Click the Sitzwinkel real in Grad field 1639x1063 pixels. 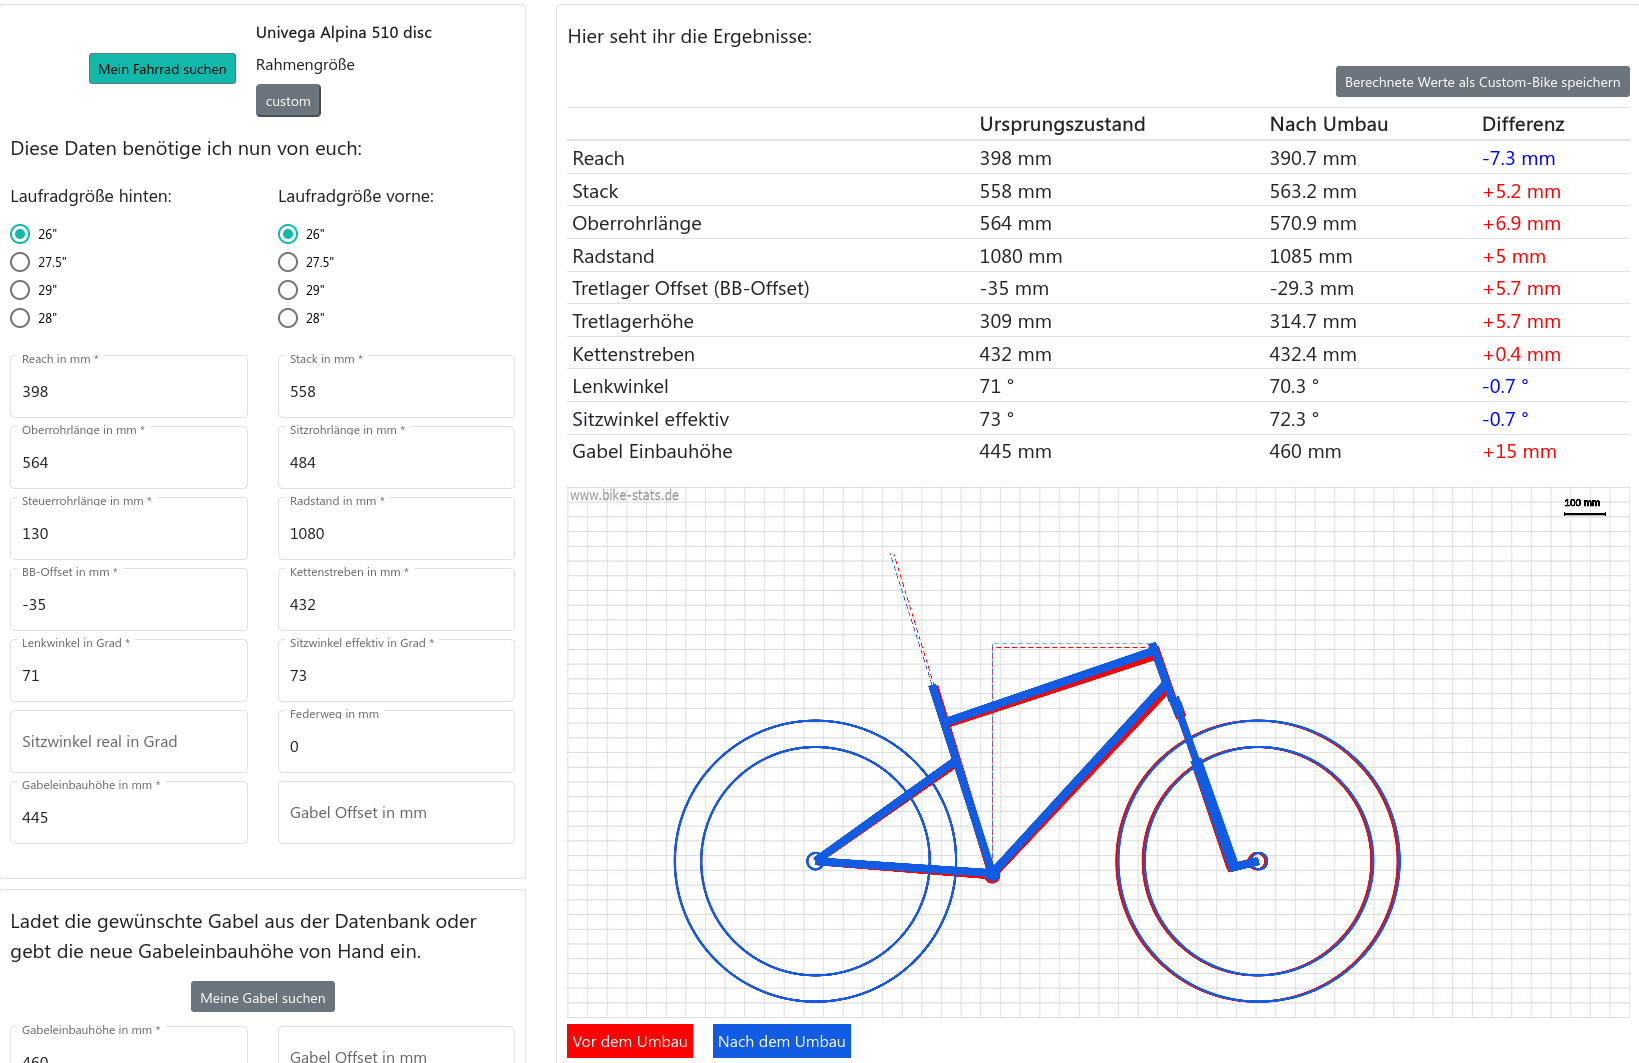(128, 741)
